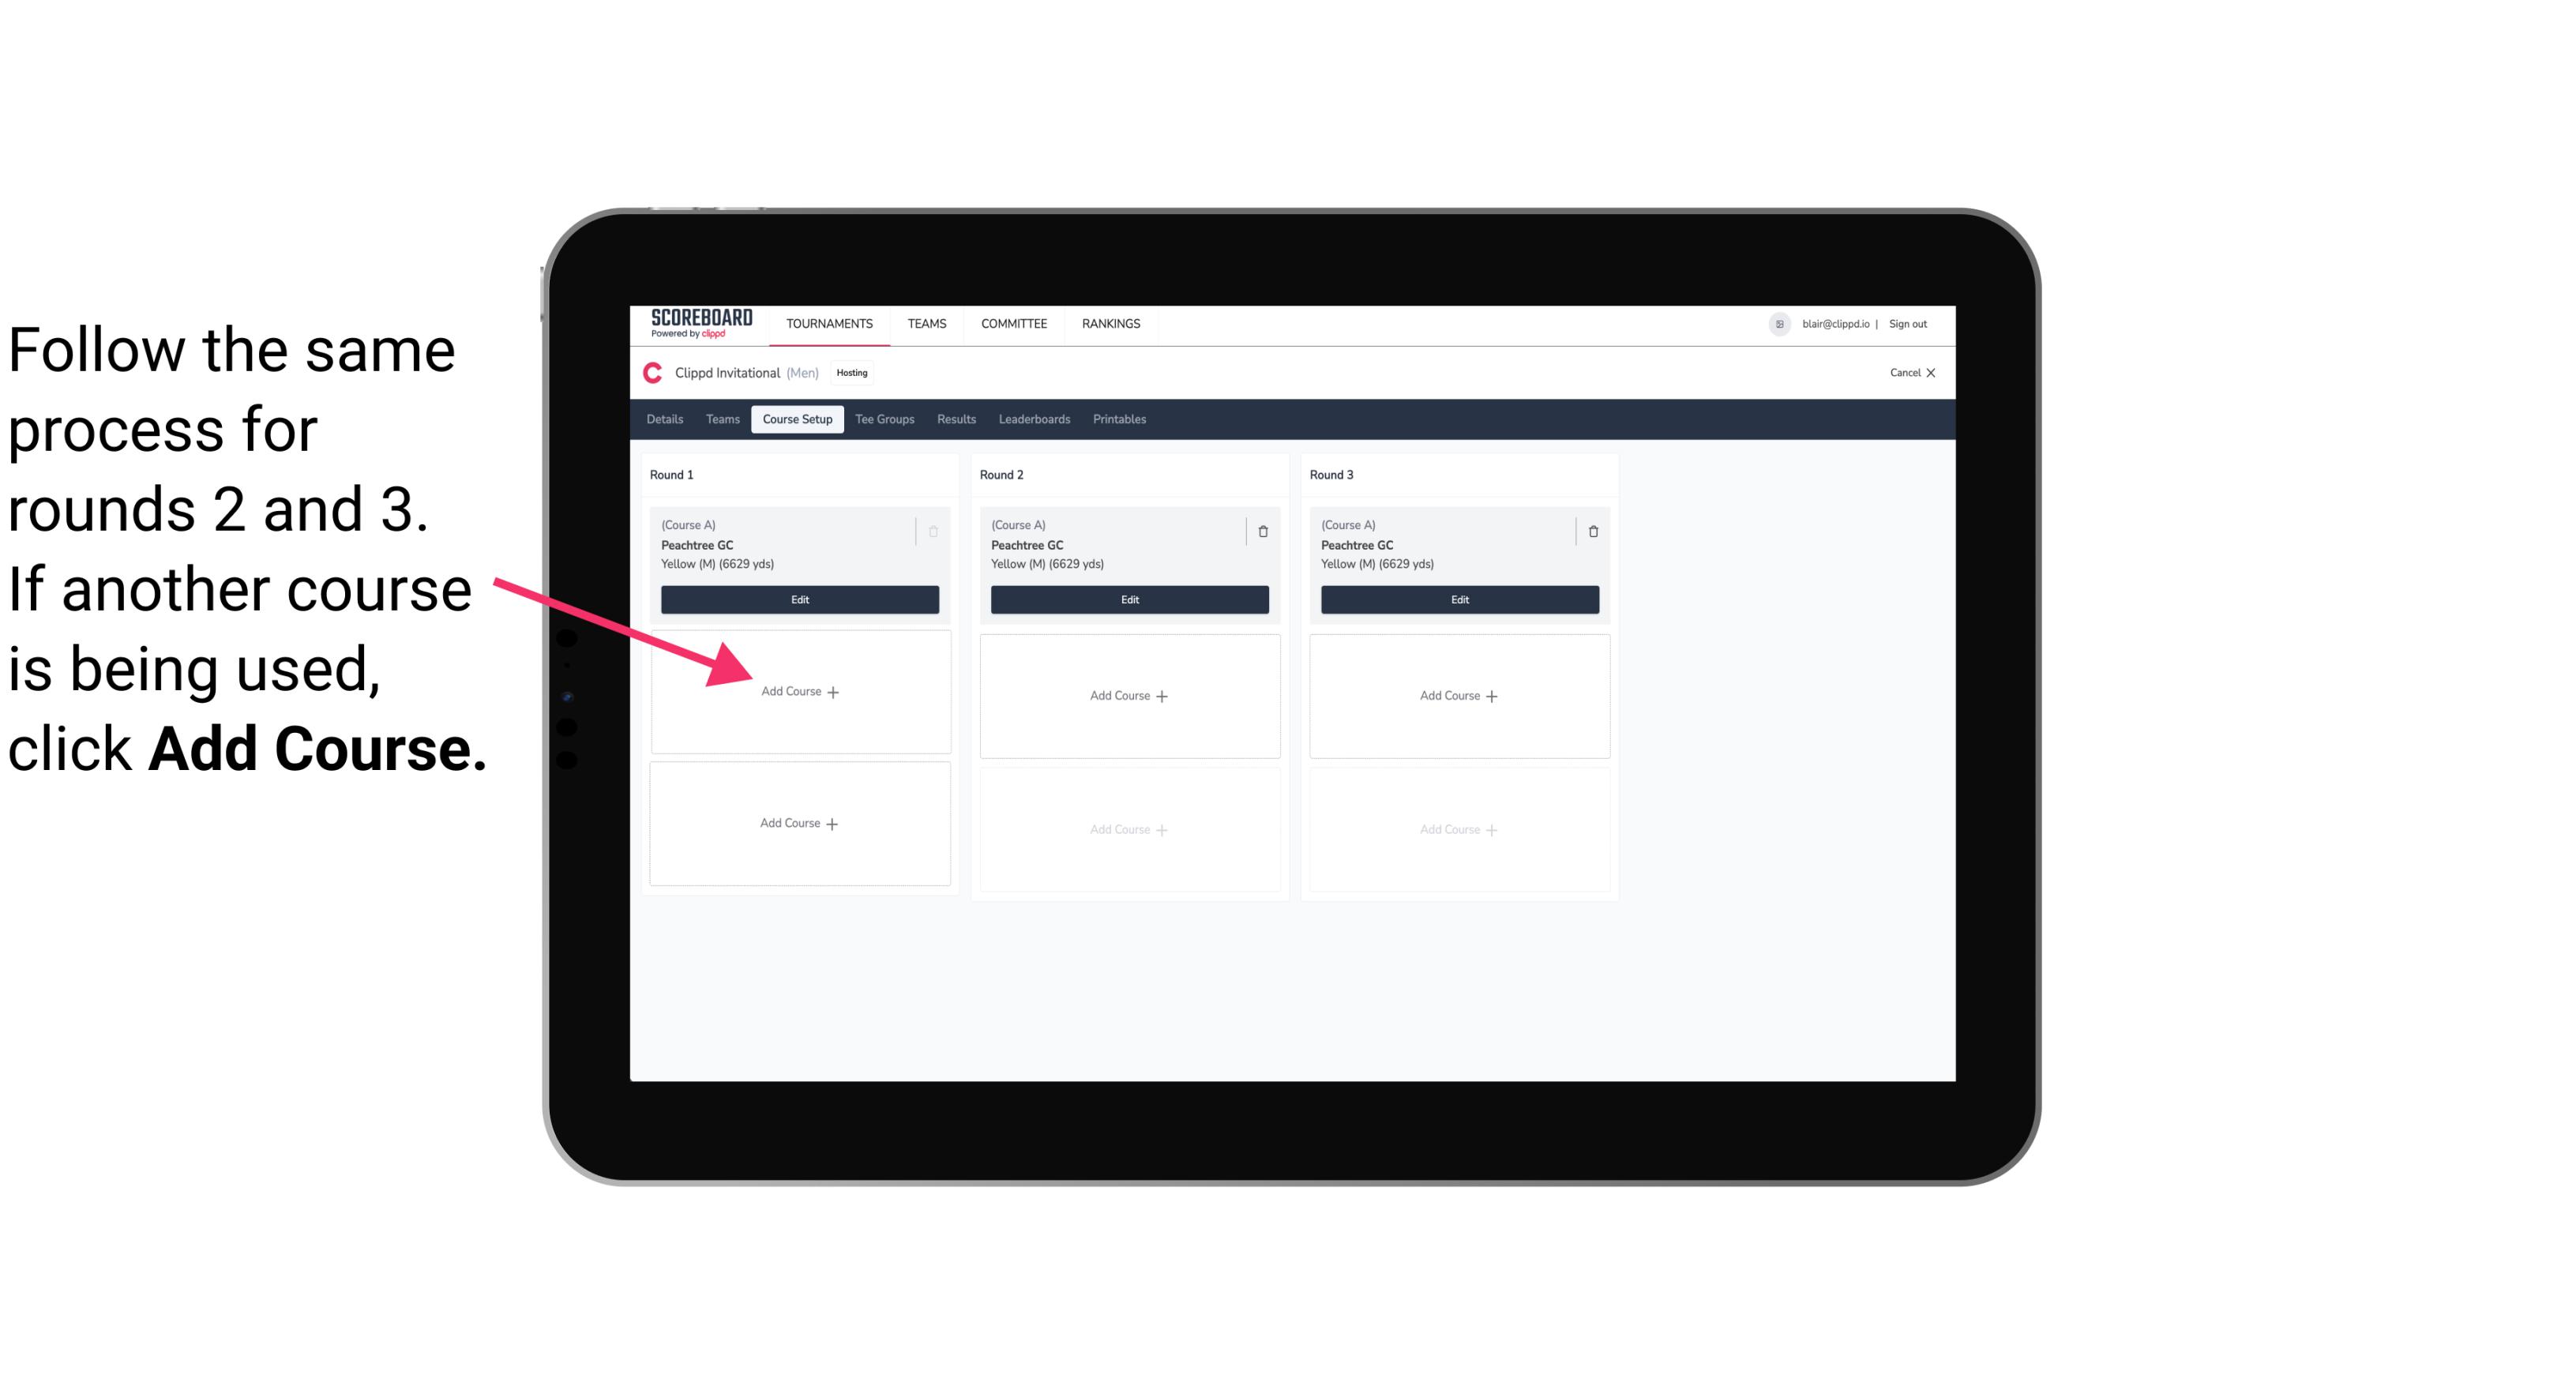Image resolution: width=2576 pixels, height=1386 pixels.
Task: Click the Course Setup tab
Action: [x=797, y=419]
